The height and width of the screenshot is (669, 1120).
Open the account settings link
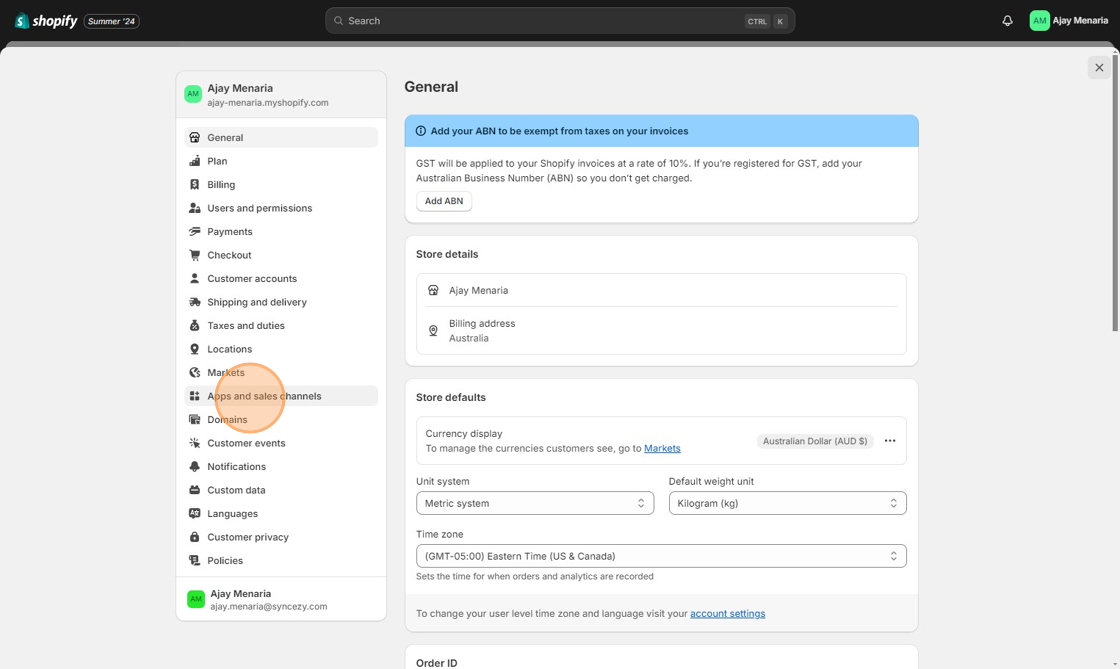pos(727,614)
